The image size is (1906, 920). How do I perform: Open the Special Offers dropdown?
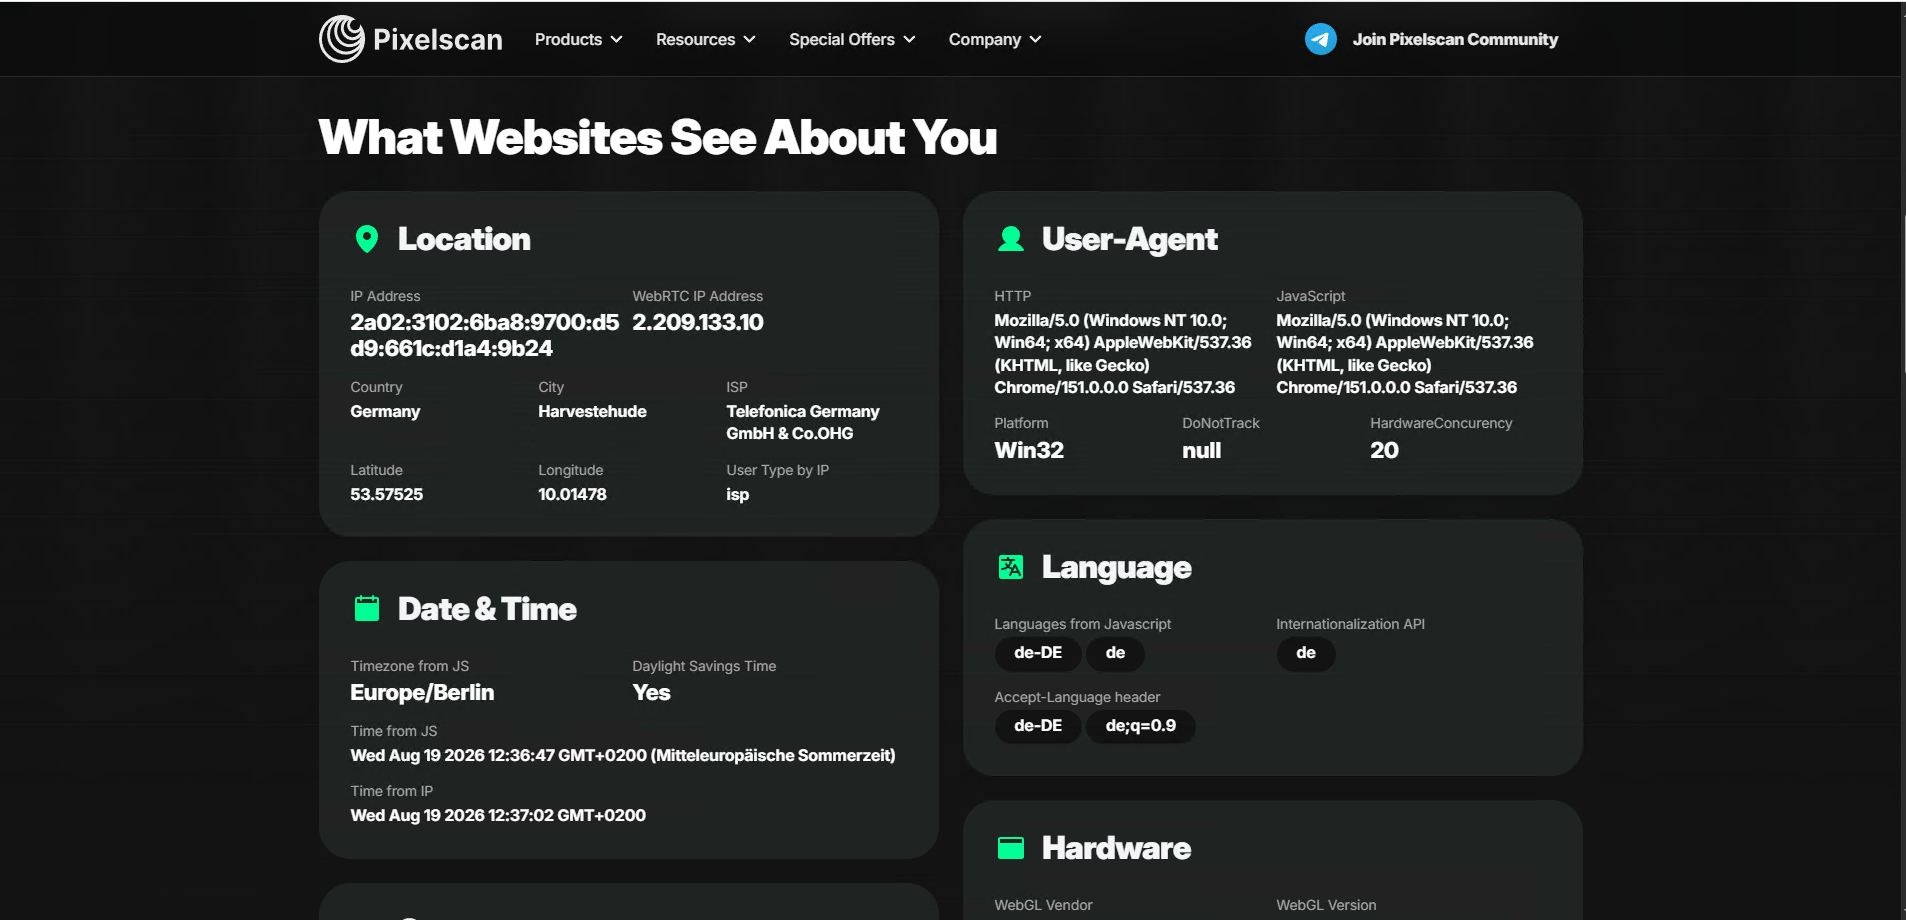(851, 39)
